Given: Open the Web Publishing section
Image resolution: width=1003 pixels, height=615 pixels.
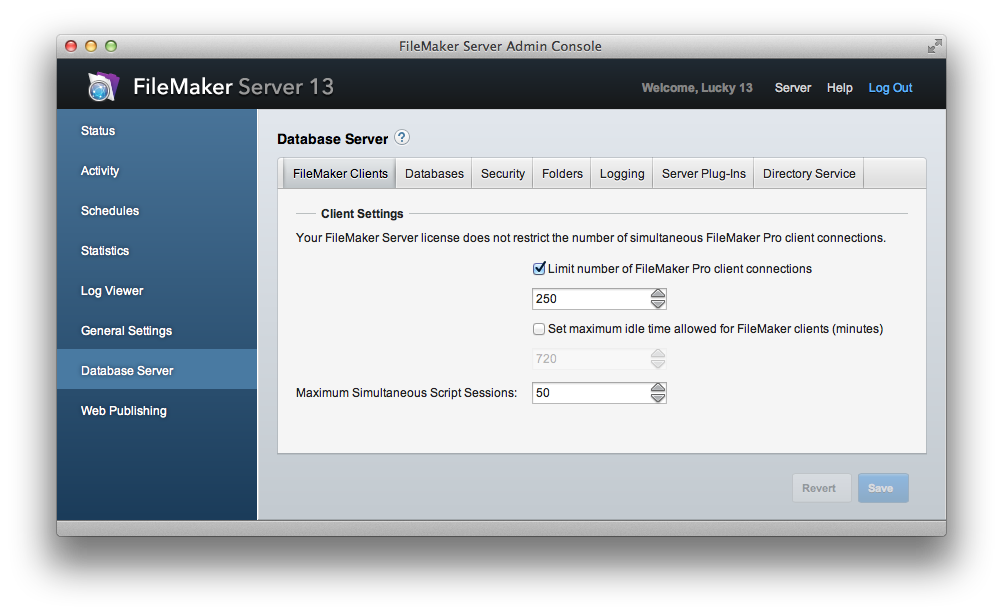Looking at the screenshot, I should tap(123, 411).
